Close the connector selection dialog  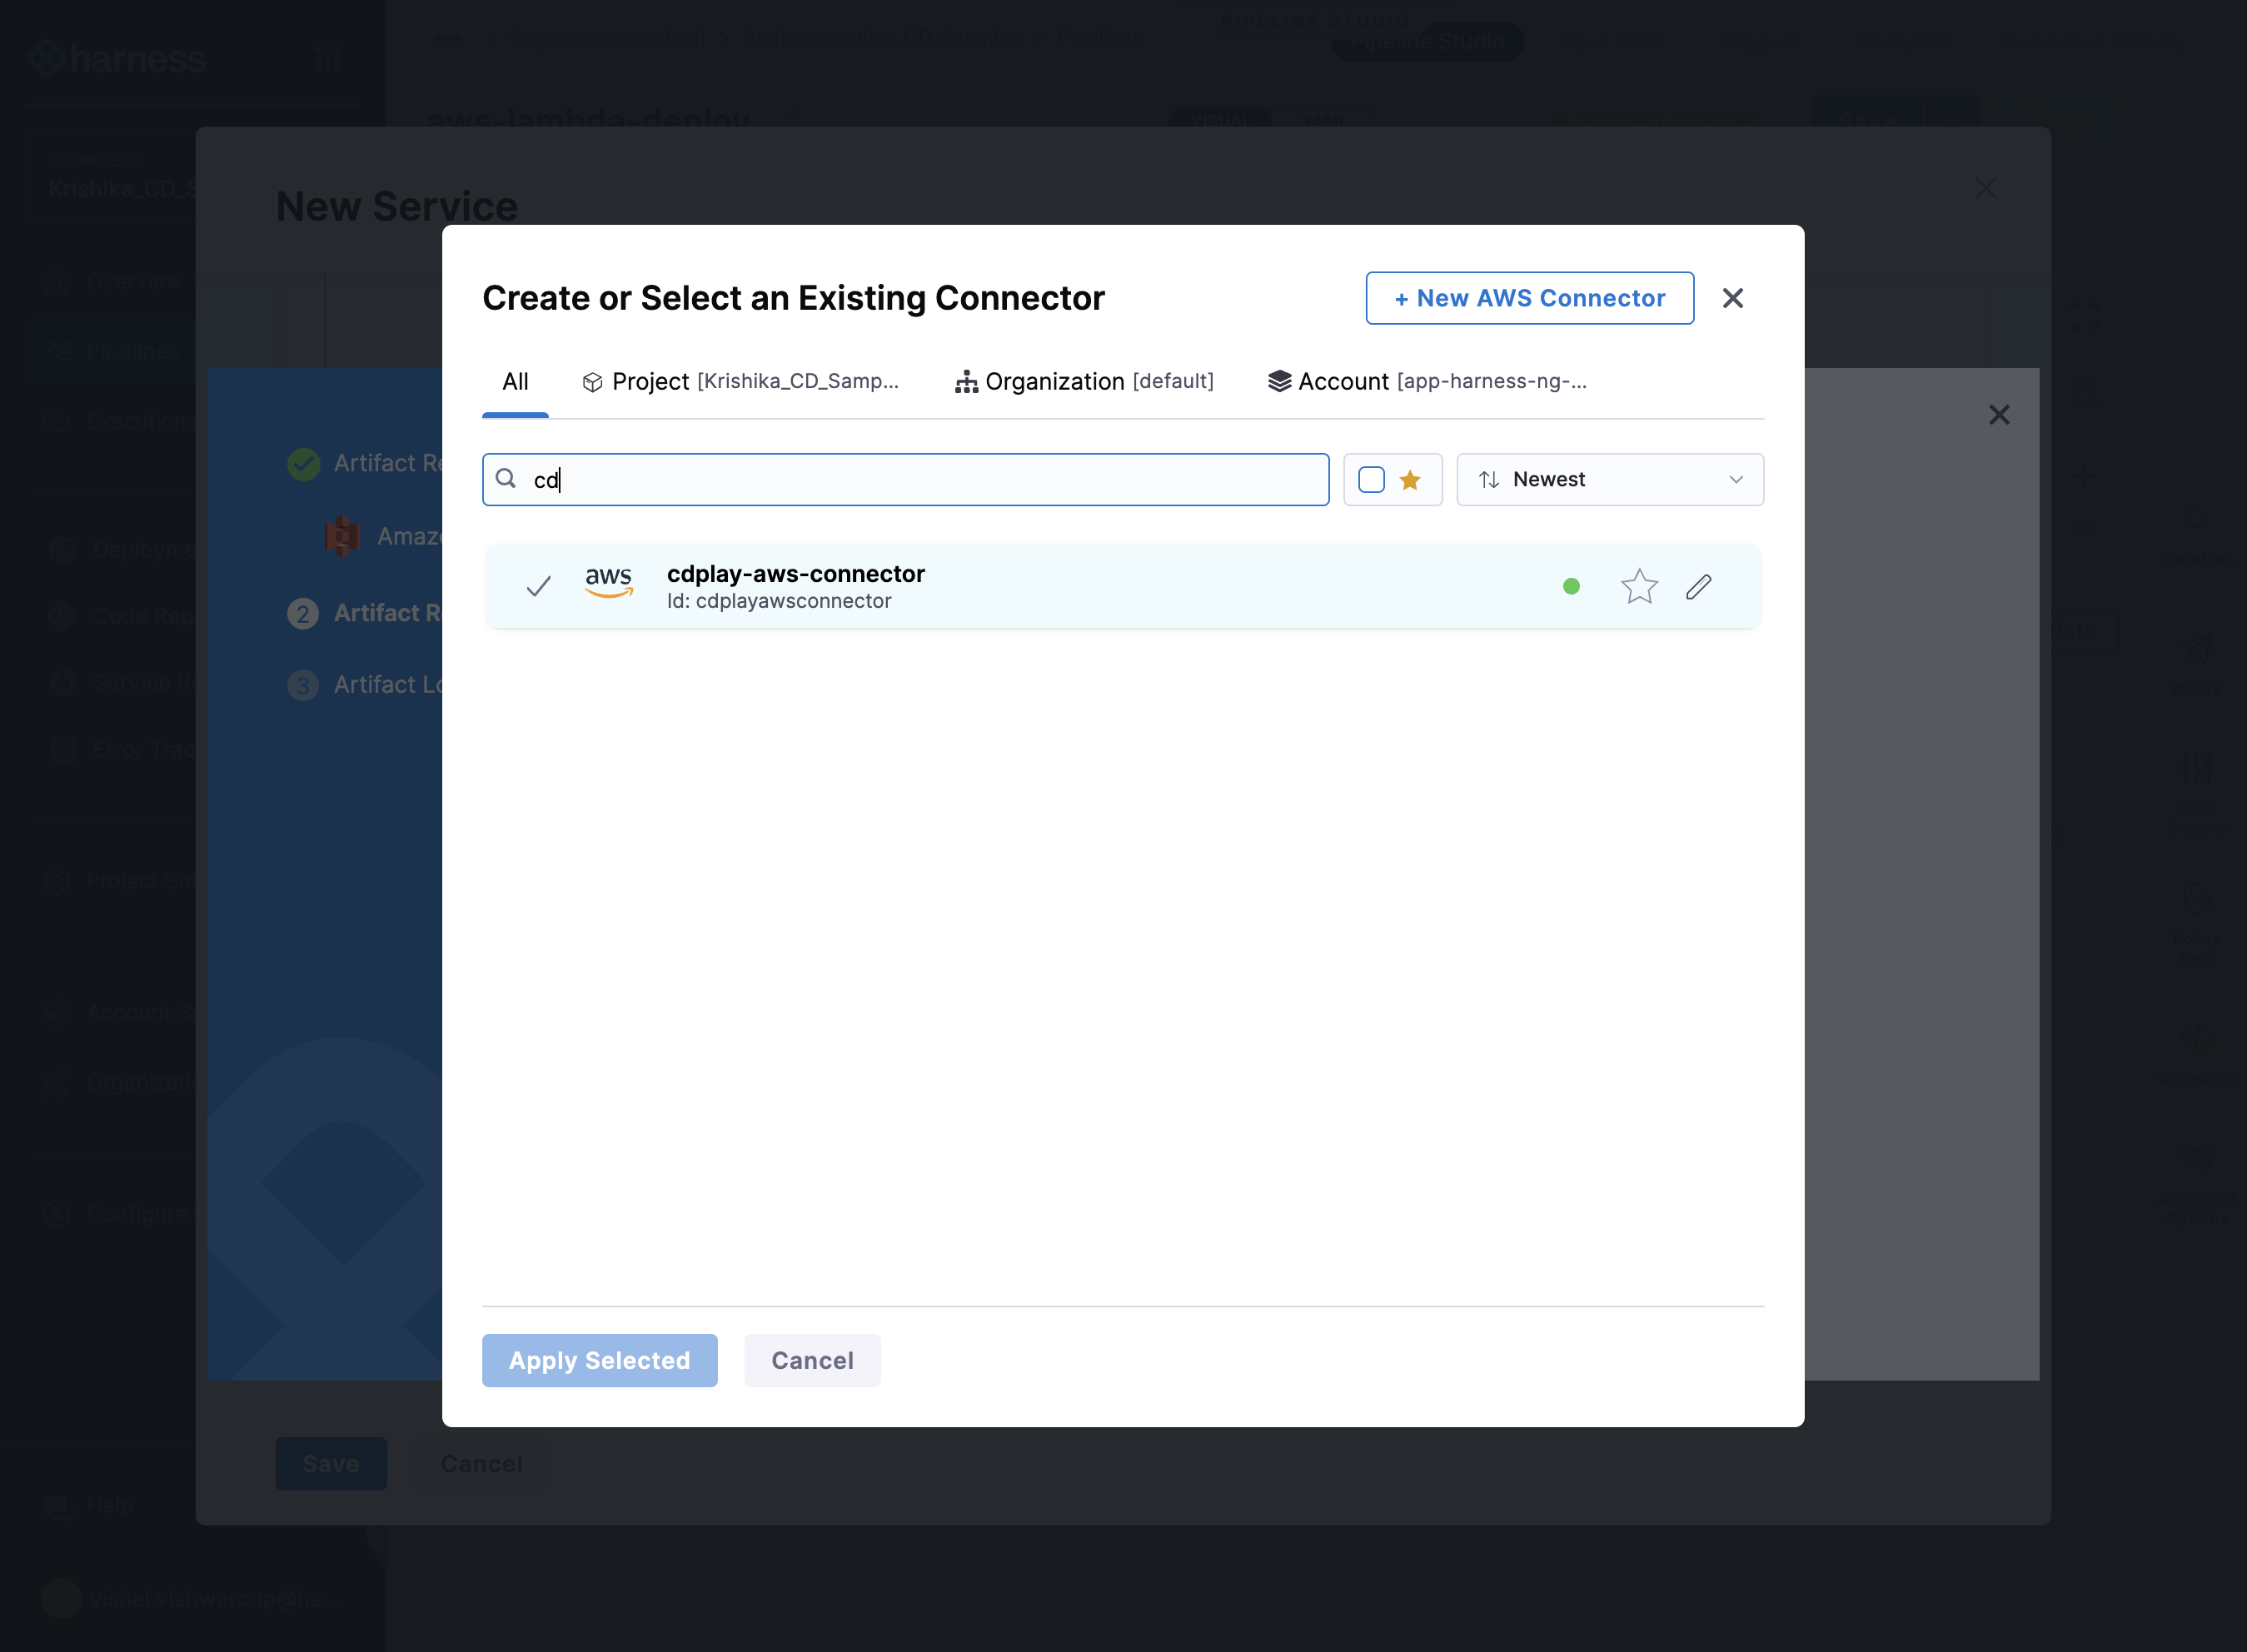1733,298
